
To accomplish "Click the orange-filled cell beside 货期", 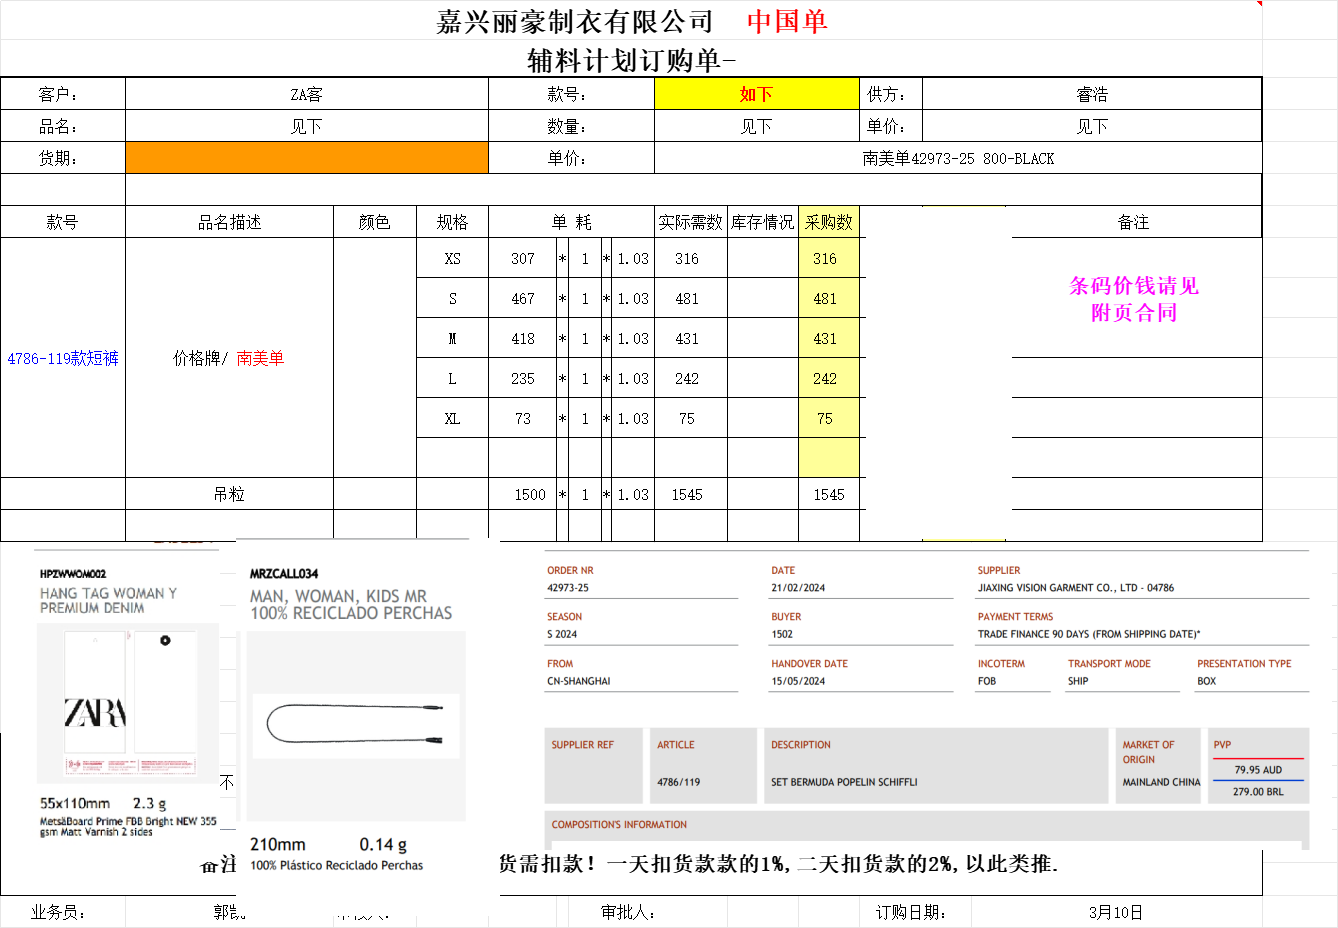I will tap(306, 158).
